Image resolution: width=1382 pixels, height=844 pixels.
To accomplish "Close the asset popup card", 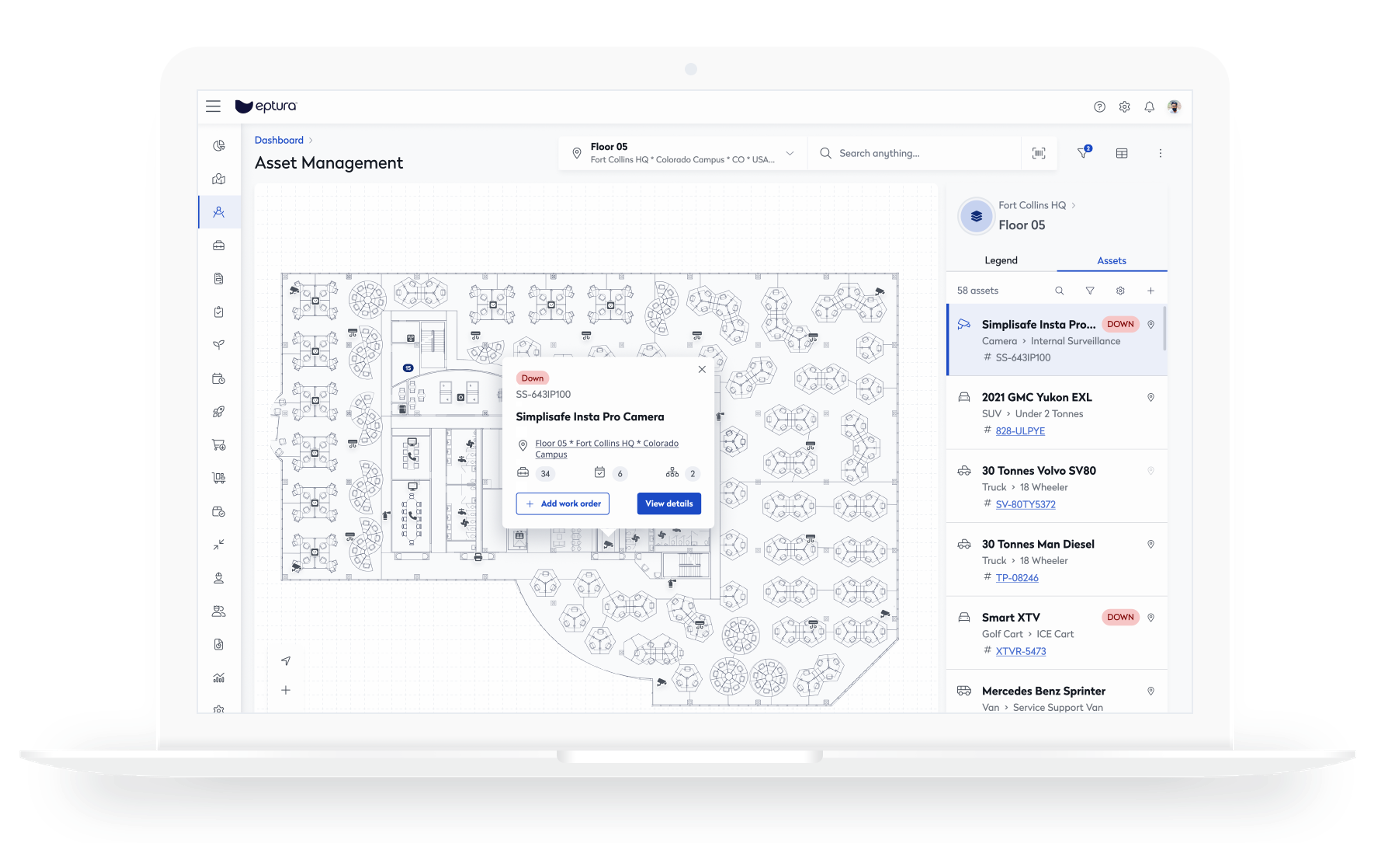I will click(702, 369).
